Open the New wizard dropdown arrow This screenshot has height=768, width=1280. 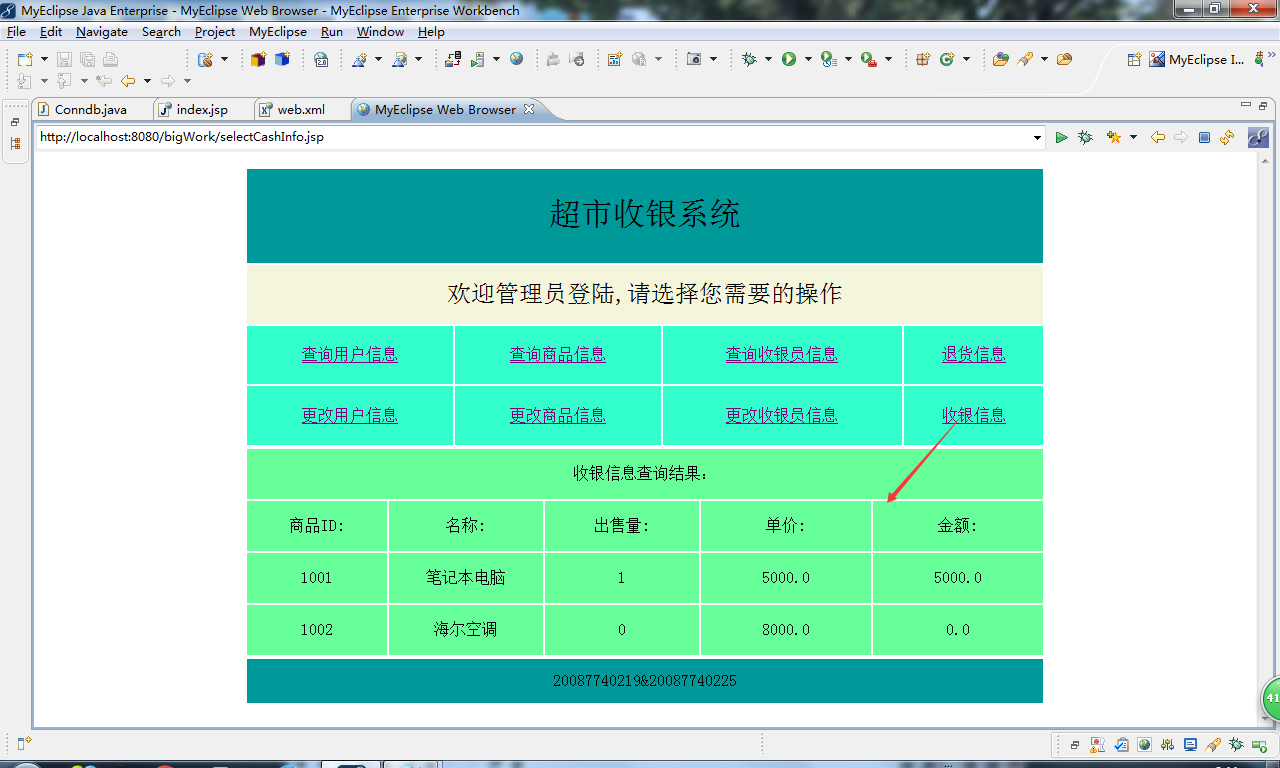(43, 60)
